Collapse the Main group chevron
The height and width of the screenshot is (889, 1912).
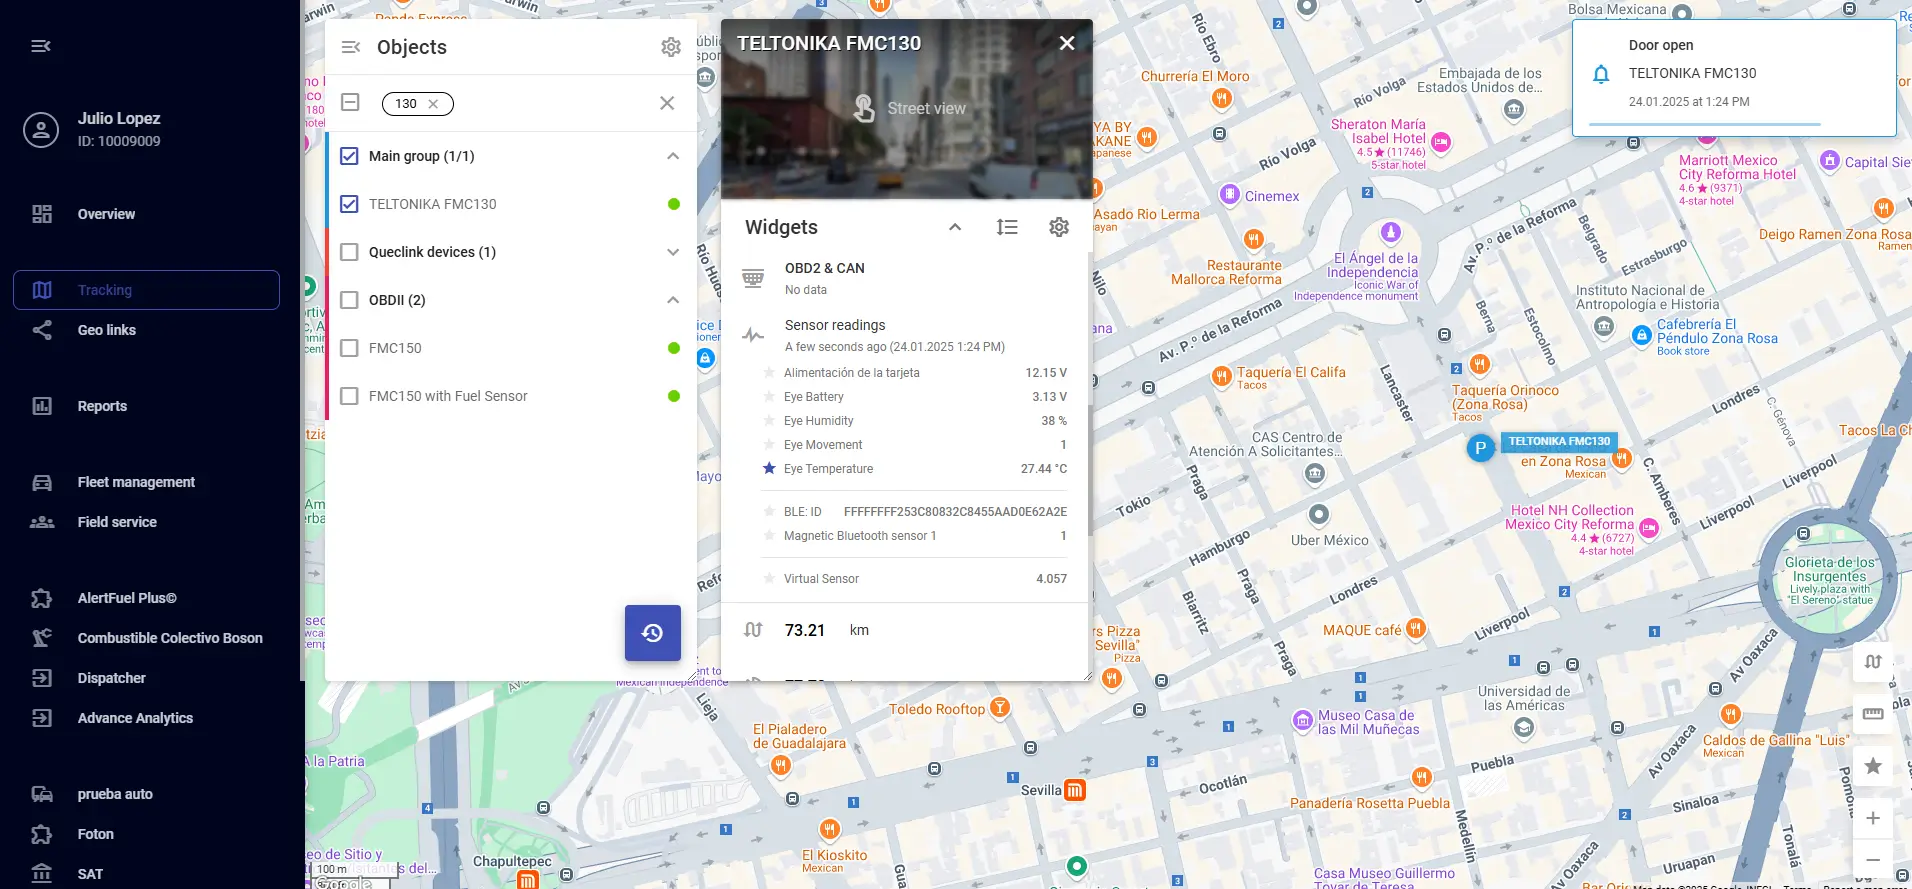673,156
